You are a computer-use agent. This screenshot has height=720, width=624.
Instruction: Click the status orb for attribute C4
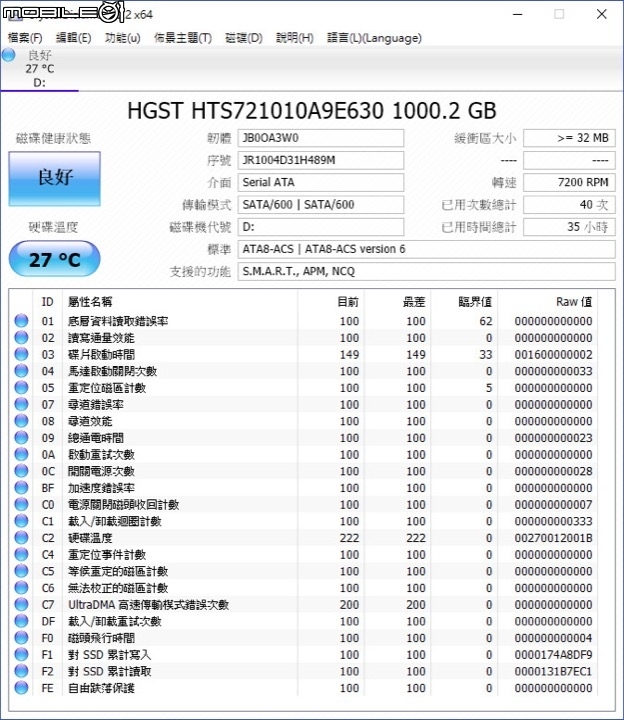[x=21, y=554]
